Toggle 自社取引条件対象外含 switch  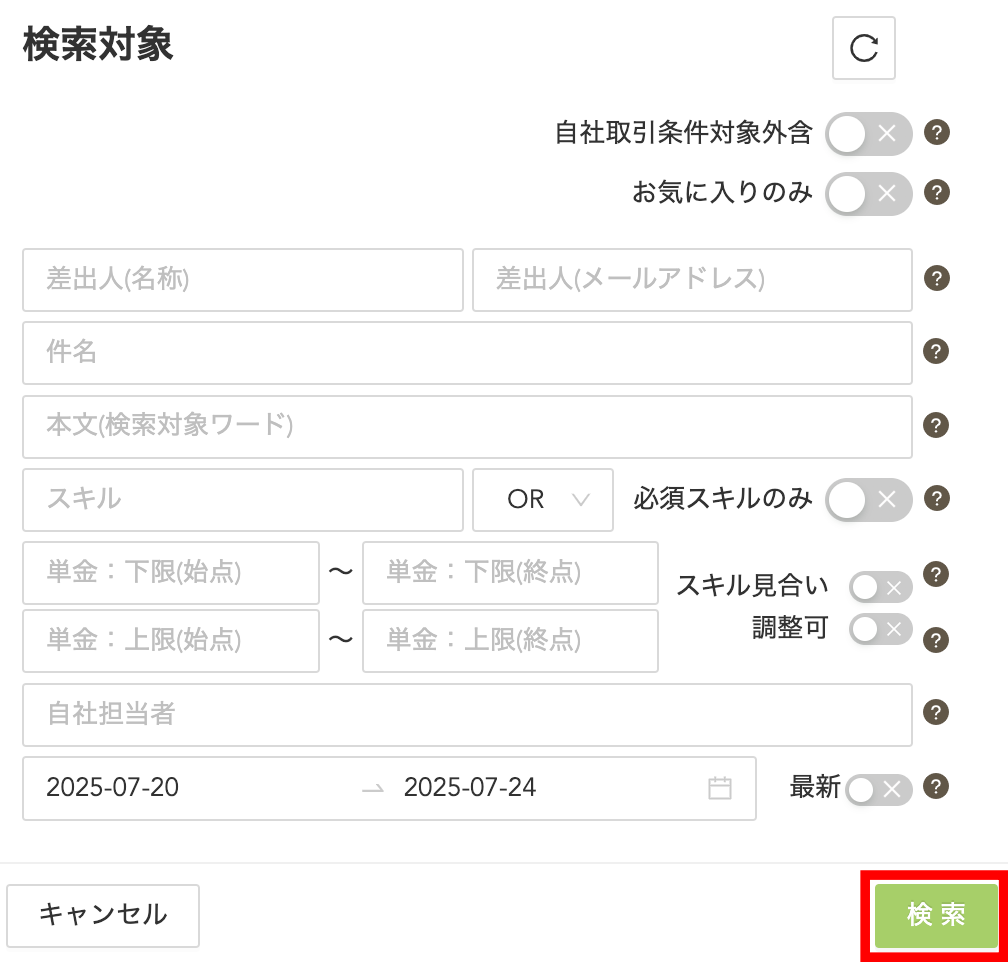pos(868,134)
